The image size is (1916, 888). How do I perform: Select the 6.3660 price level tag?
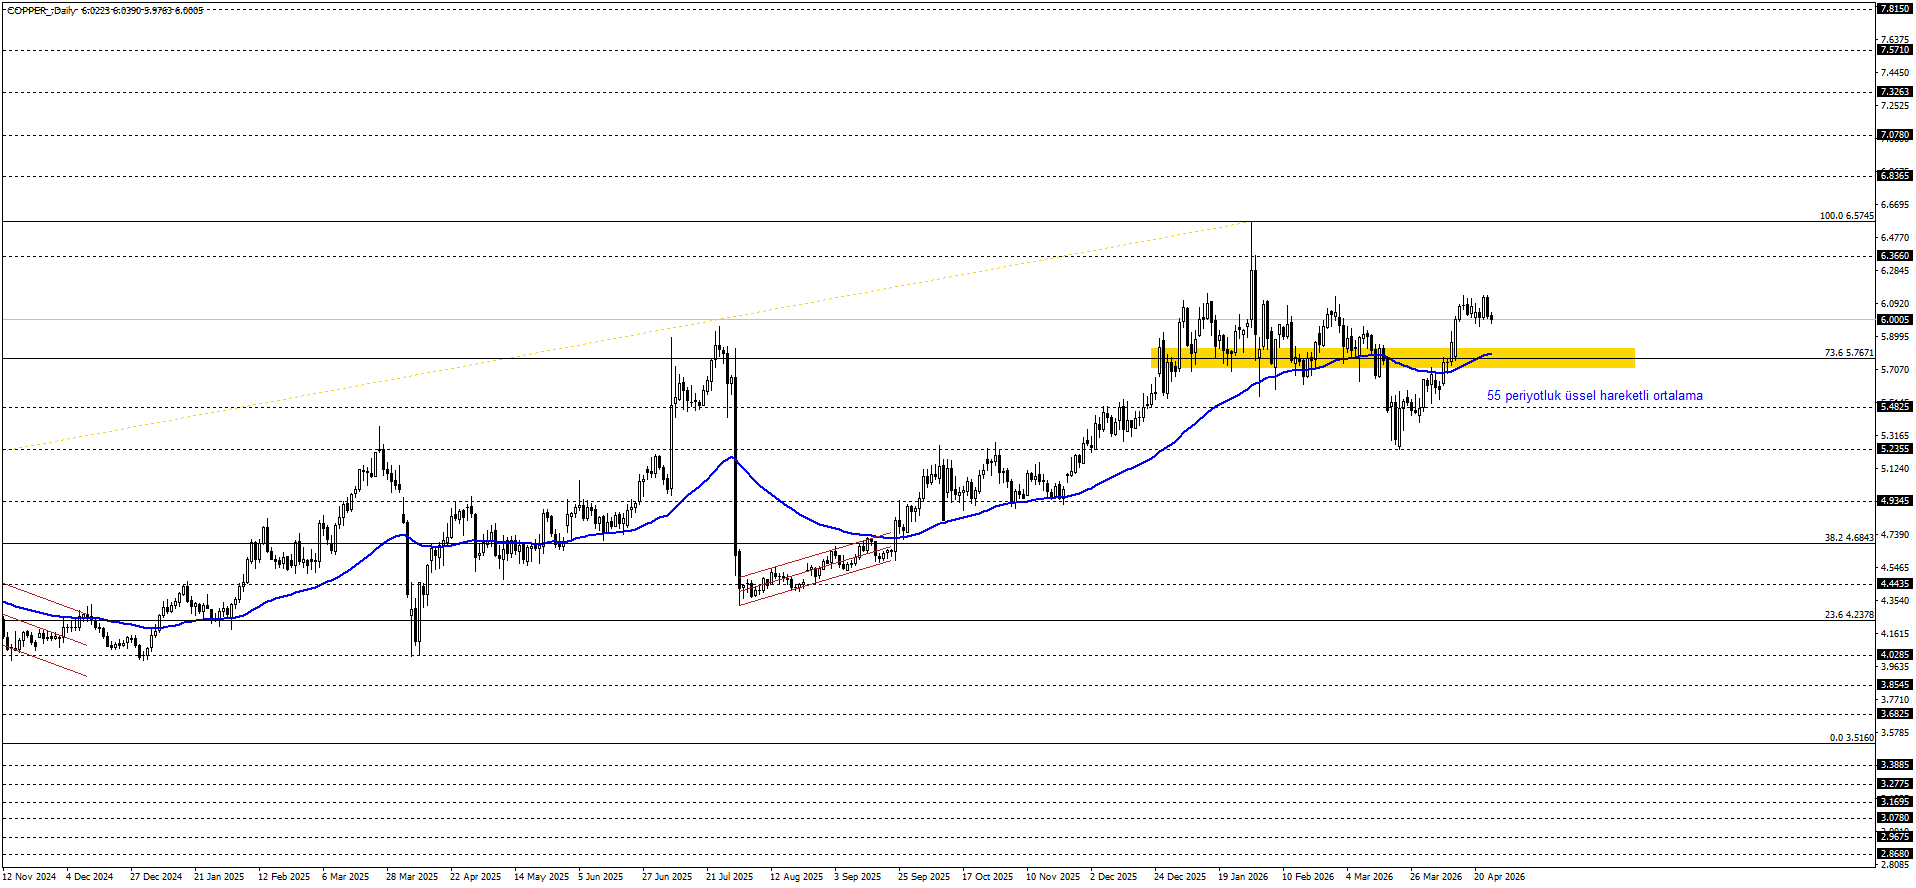[1894, 256]
